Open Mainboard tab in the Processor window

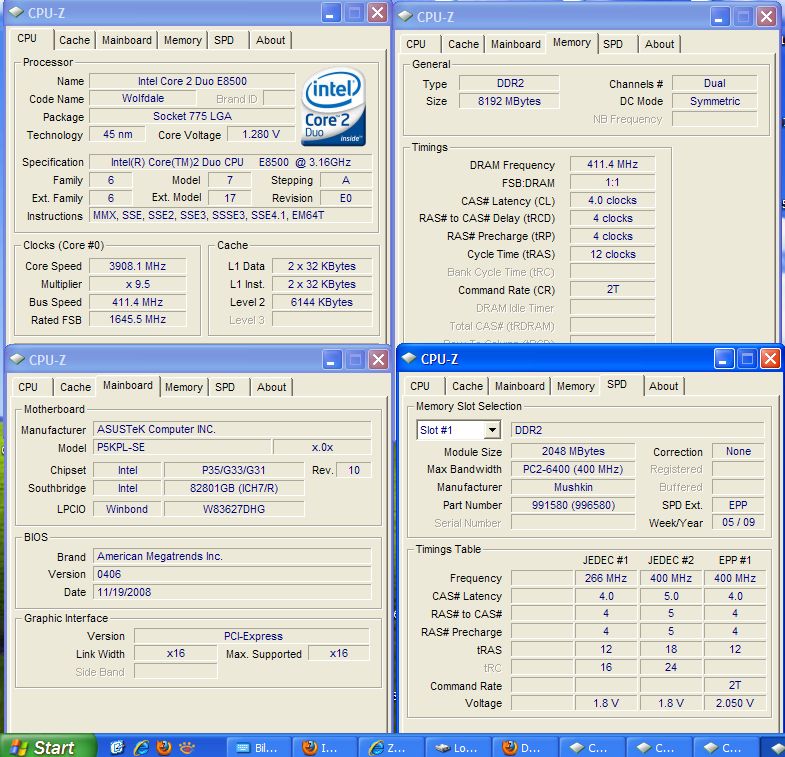click(x=127, y=40)
